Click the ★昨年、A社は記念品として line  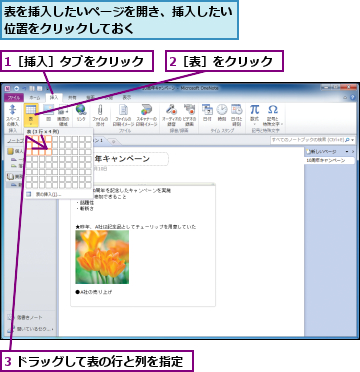click(x=136, y=227)
